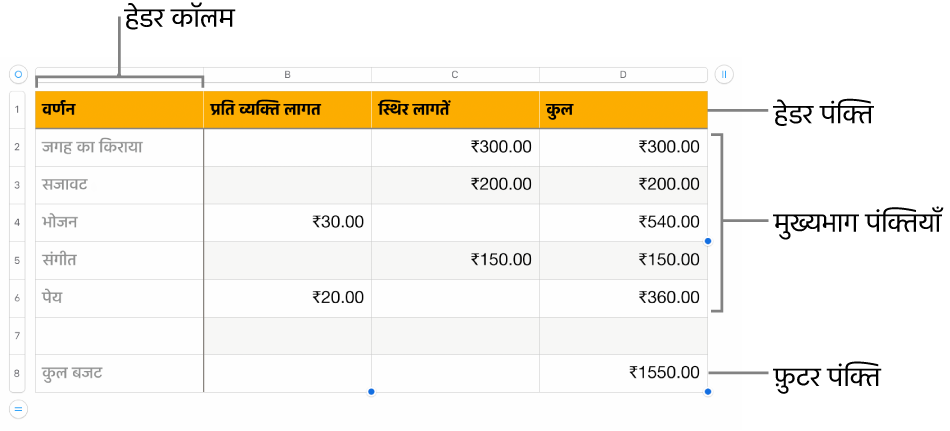Image resolution: width=950 pixels, height=431 pixels.
Task: Select row 7 number tab
Action: (x=18, y=335)
